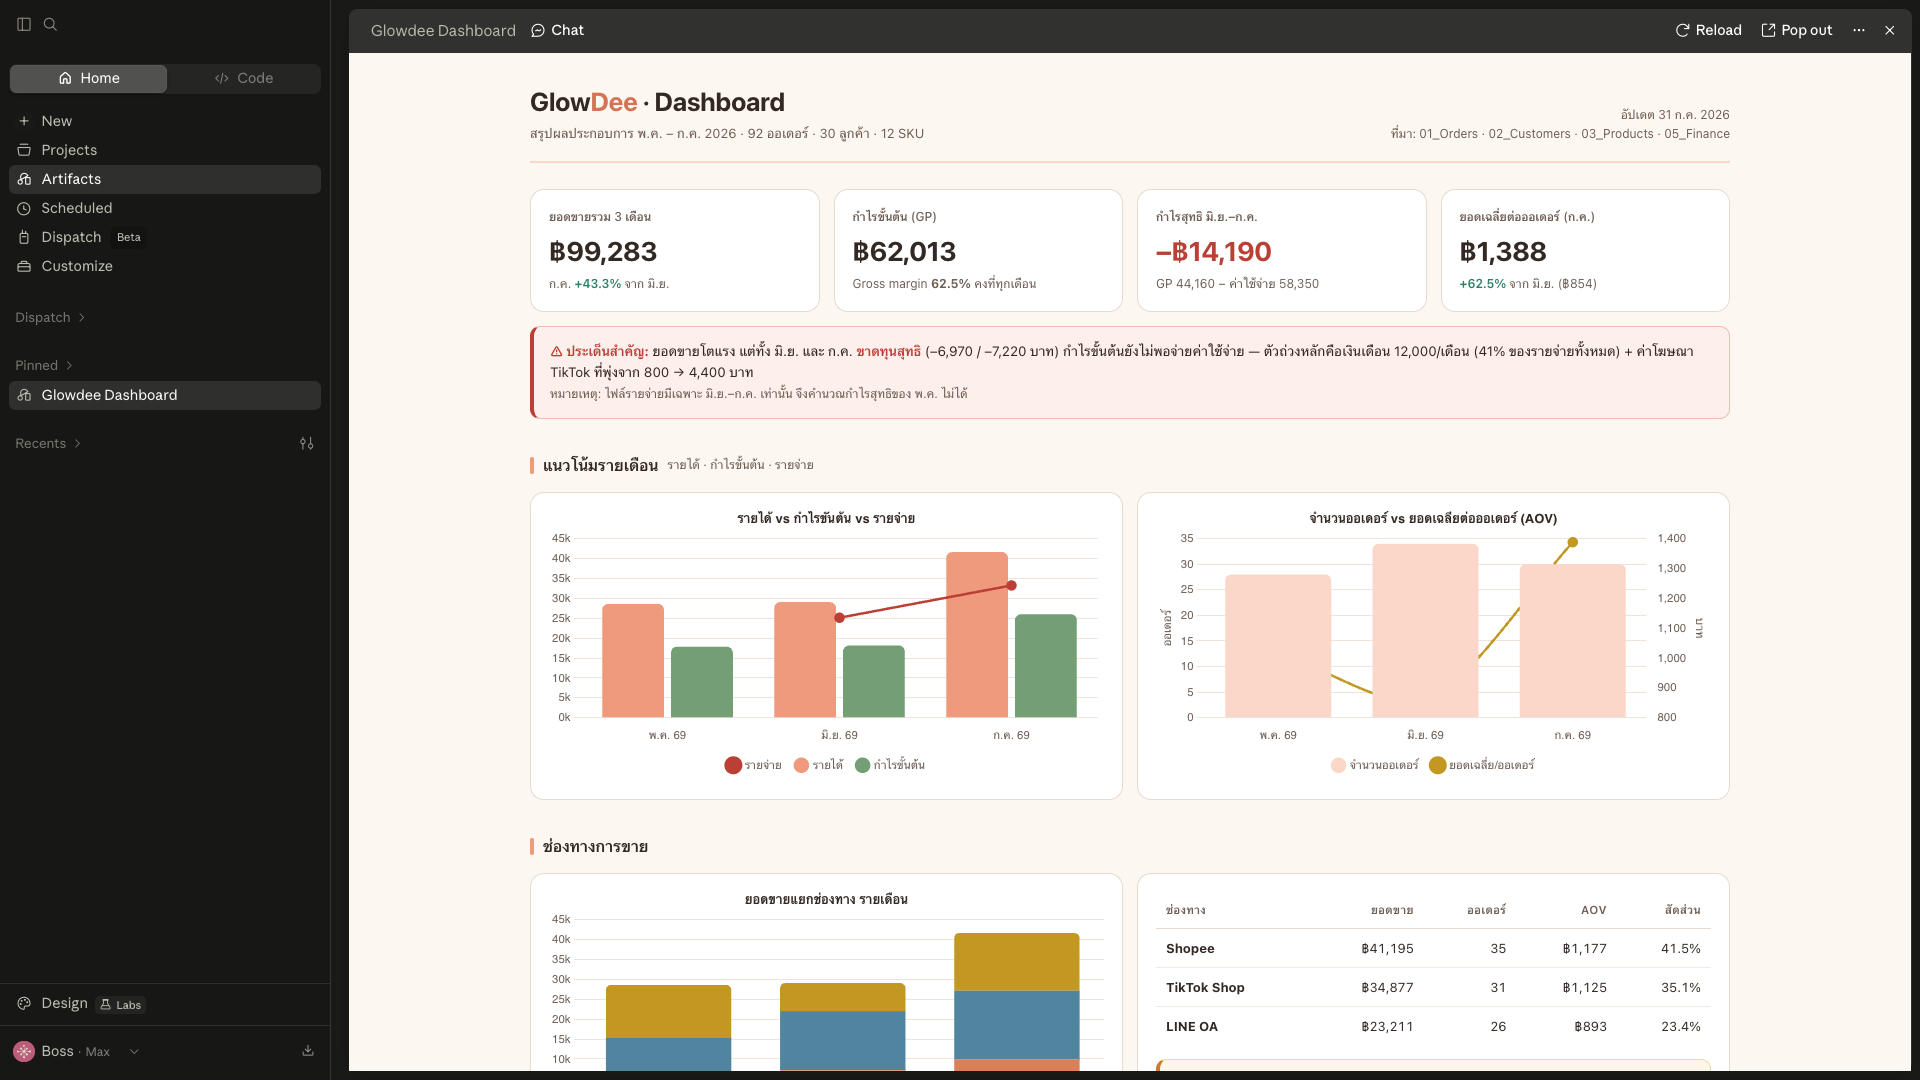Image resolution: width=1920 pixels, height=1080 pixels.
Task: Open Projects in the sidebar
Action: click(x=165, y=150)
